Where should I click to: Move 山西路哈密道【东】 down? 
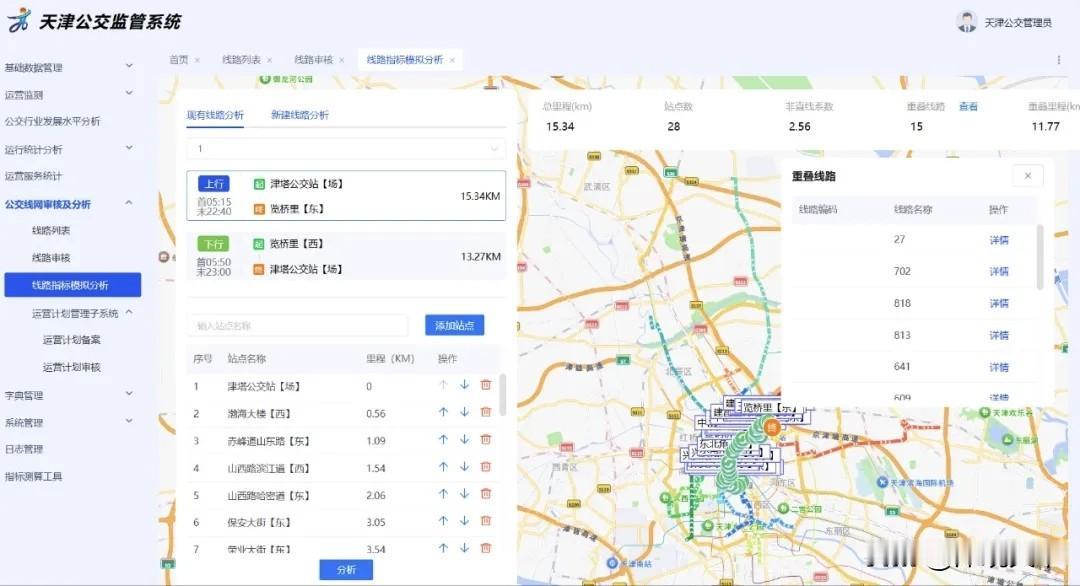pyautogui.click(x=464, y=494)
